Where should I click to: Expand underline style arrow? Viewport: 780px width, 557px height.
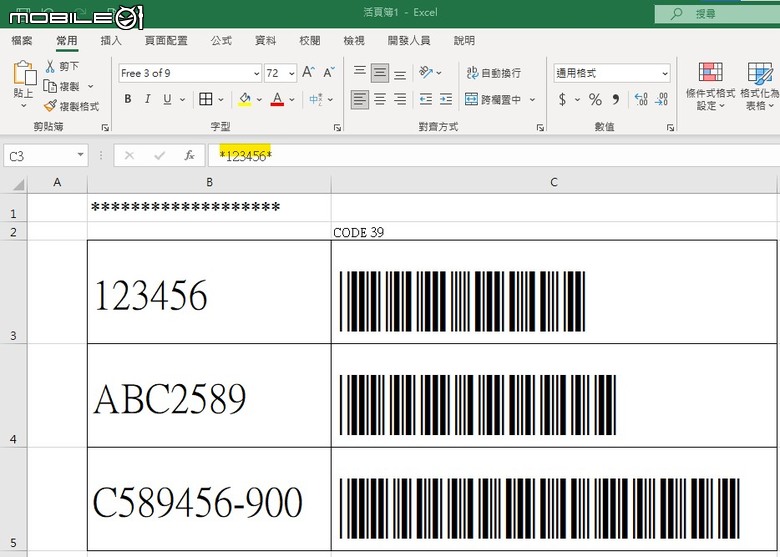click(183, 99)
